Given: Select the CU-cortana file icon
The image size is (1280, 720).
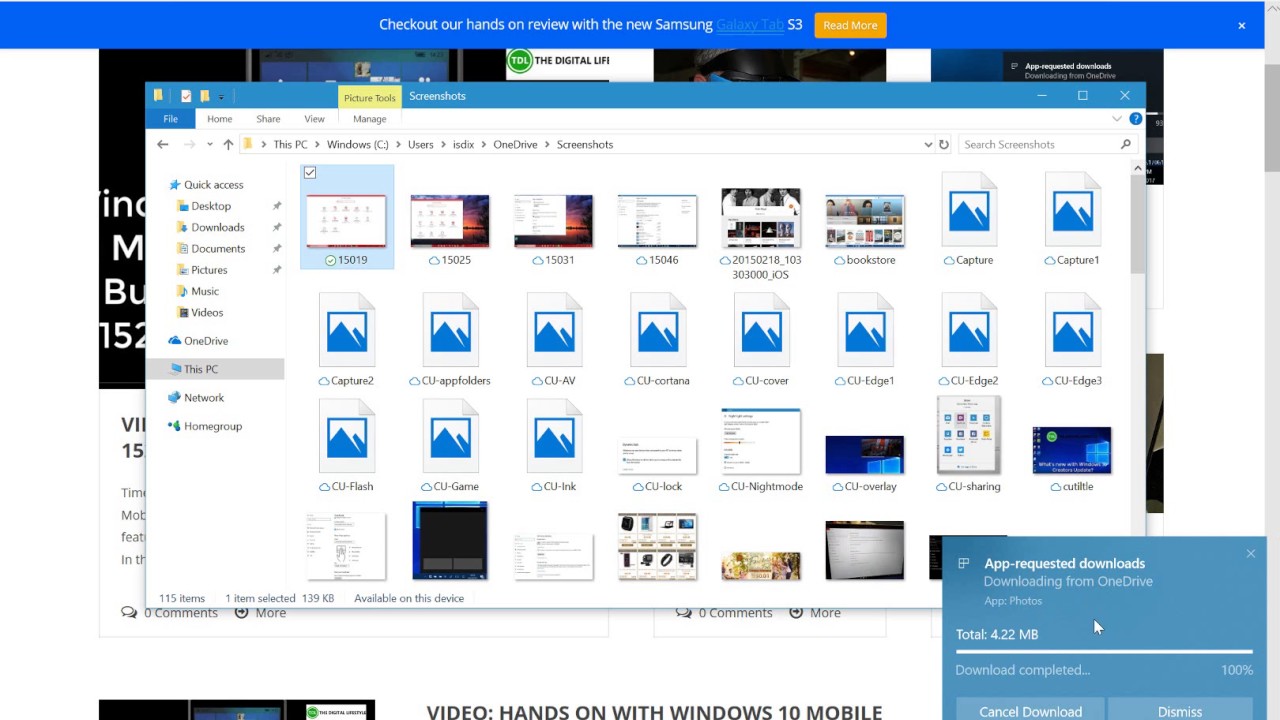Looking at the screenshot, I should (658, 330).
